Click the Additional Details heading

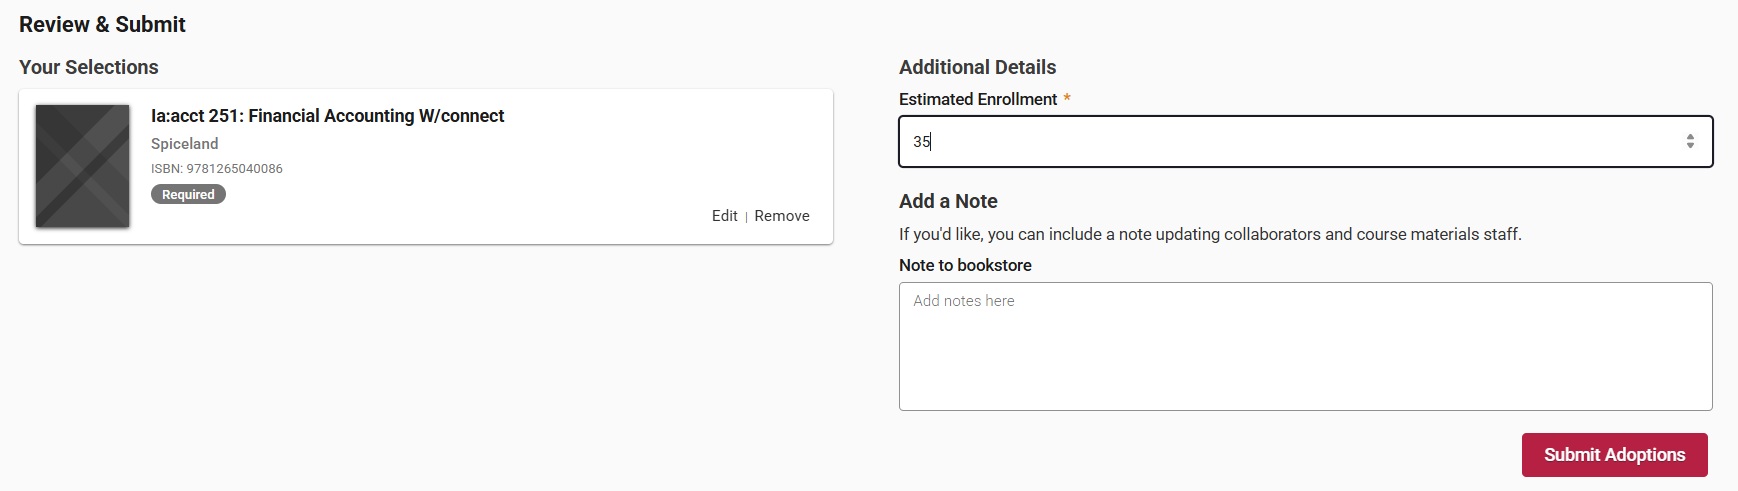click(x=977, y=67)
